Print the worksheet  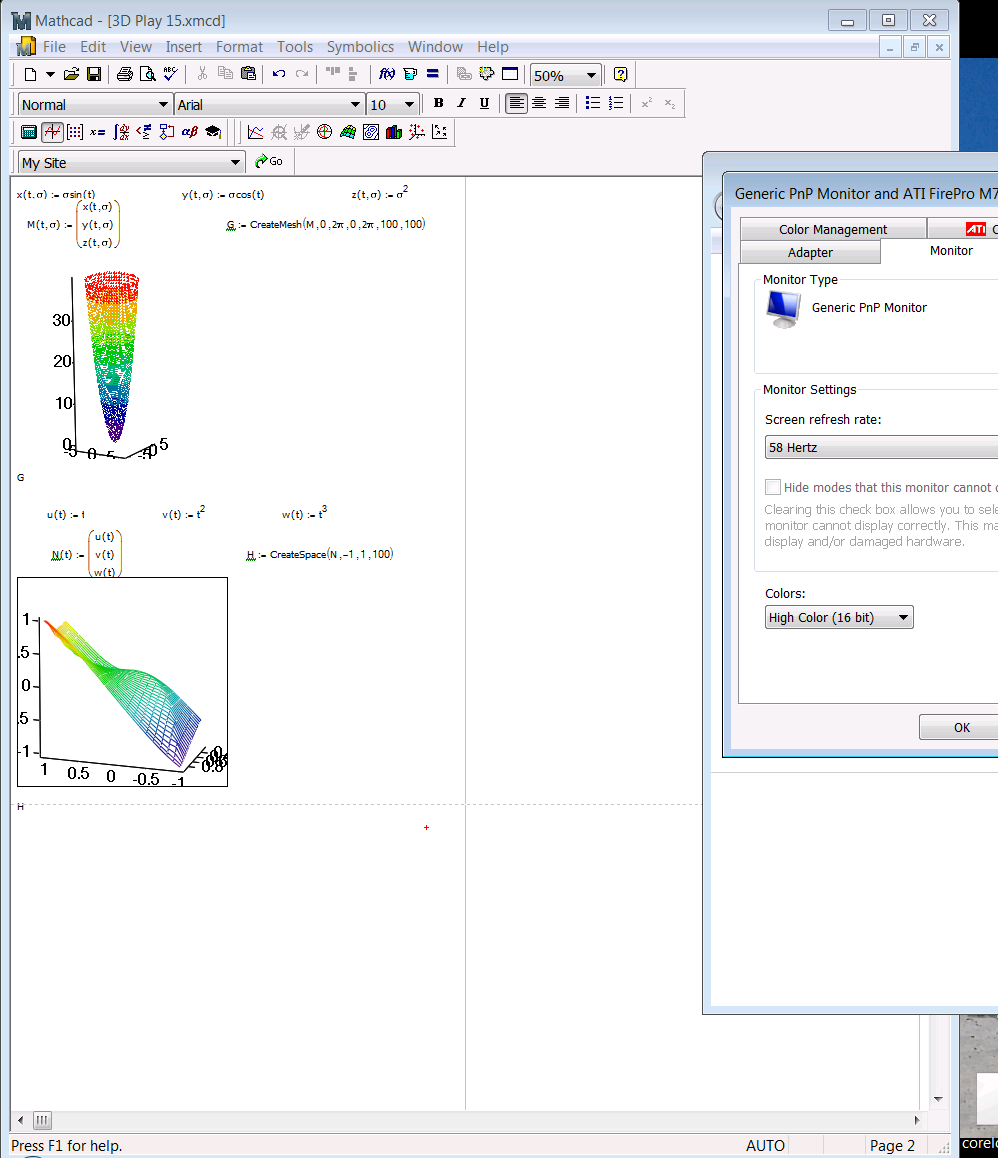(125, 75)
